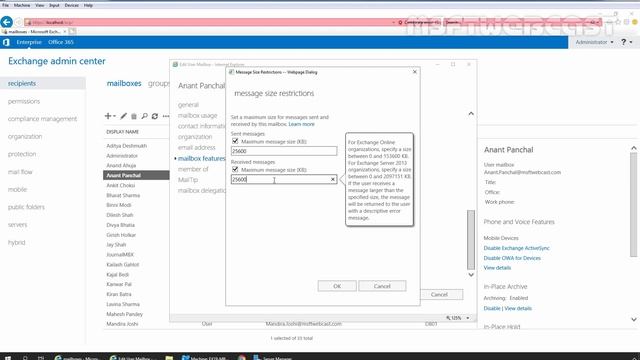Select public folders in left navigation
This screenshot has height=360, width=640.
click(26, 207)
